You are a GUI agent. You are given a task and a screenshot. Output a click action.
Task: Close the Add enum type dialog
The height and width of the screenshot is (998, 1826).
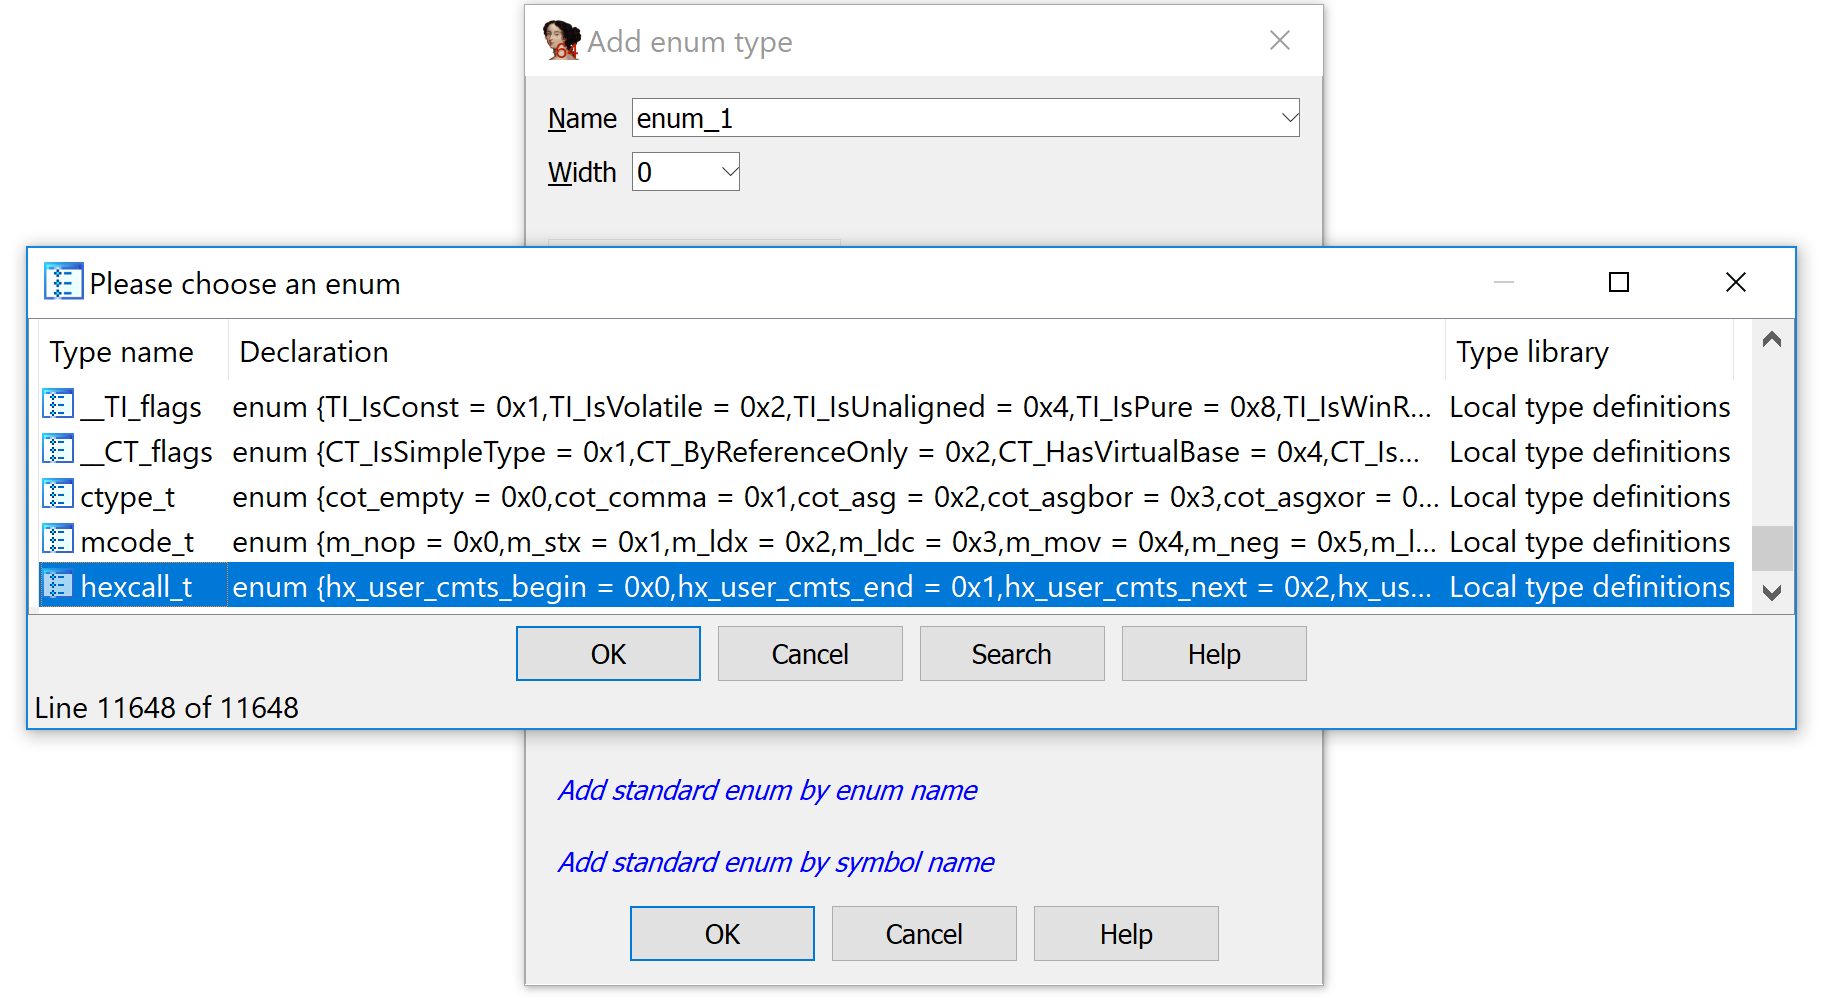pos(1280,40)
